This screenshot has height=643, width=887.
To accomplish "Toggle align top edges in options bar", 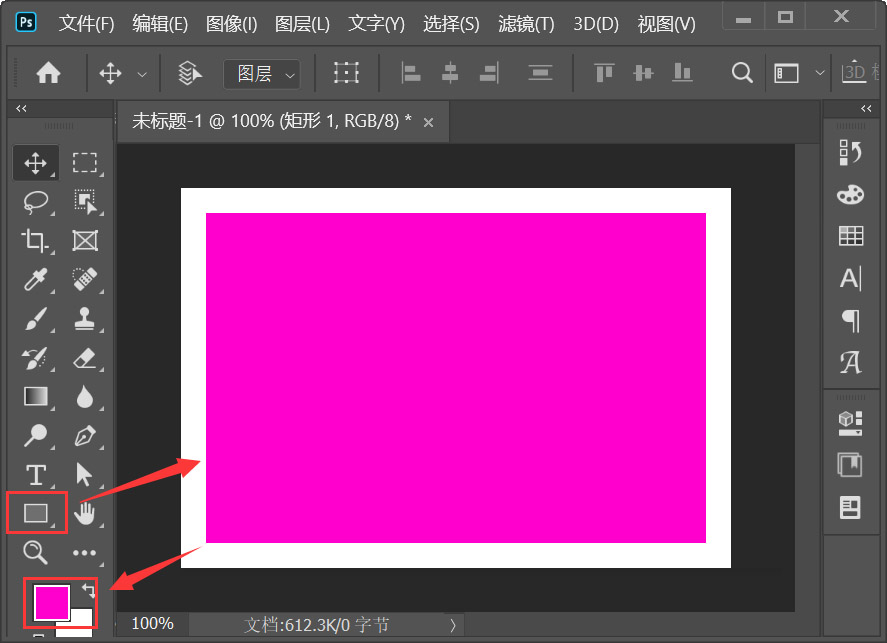I will click(x=602, y=72).
